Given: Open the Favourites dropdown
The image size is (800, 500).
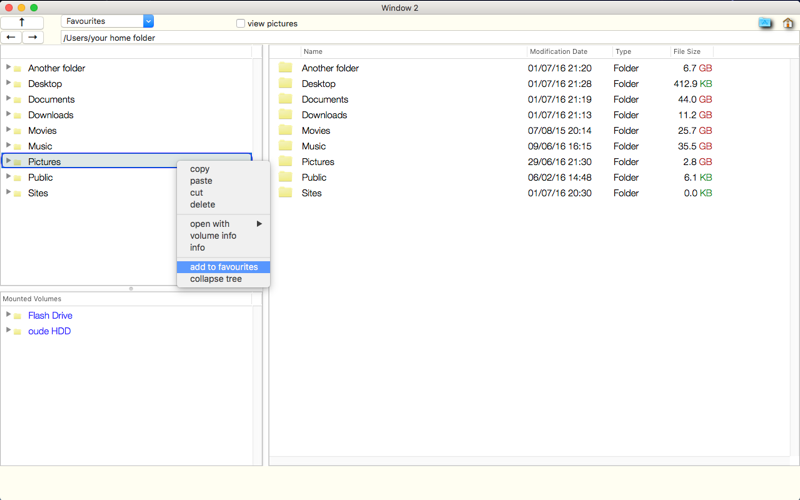Looking at the screenshot, I should click(x=148, y=21).
